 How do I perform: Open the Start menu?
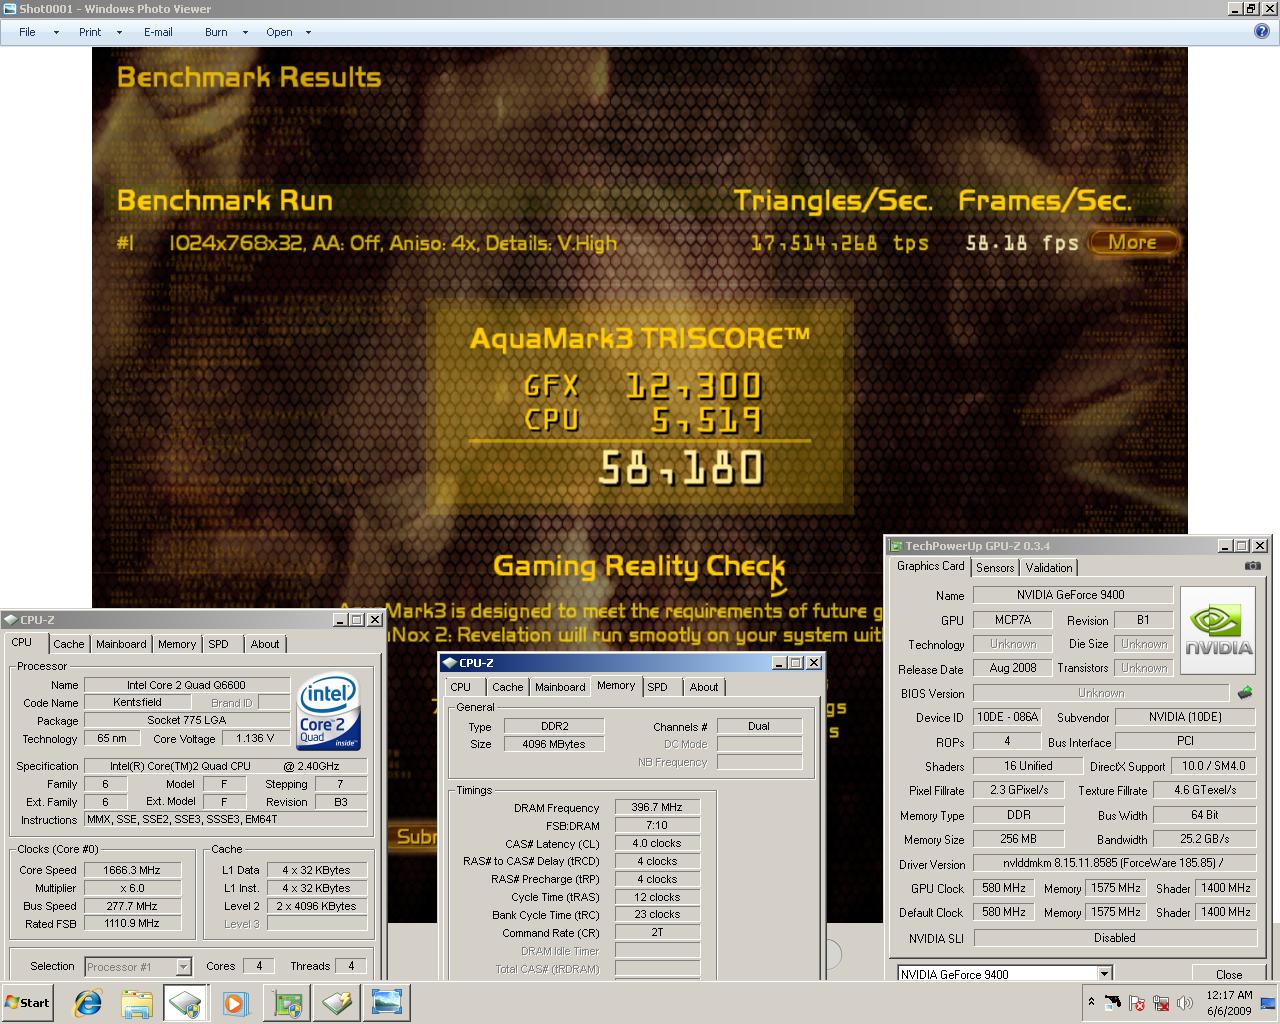coord(28,1003)
